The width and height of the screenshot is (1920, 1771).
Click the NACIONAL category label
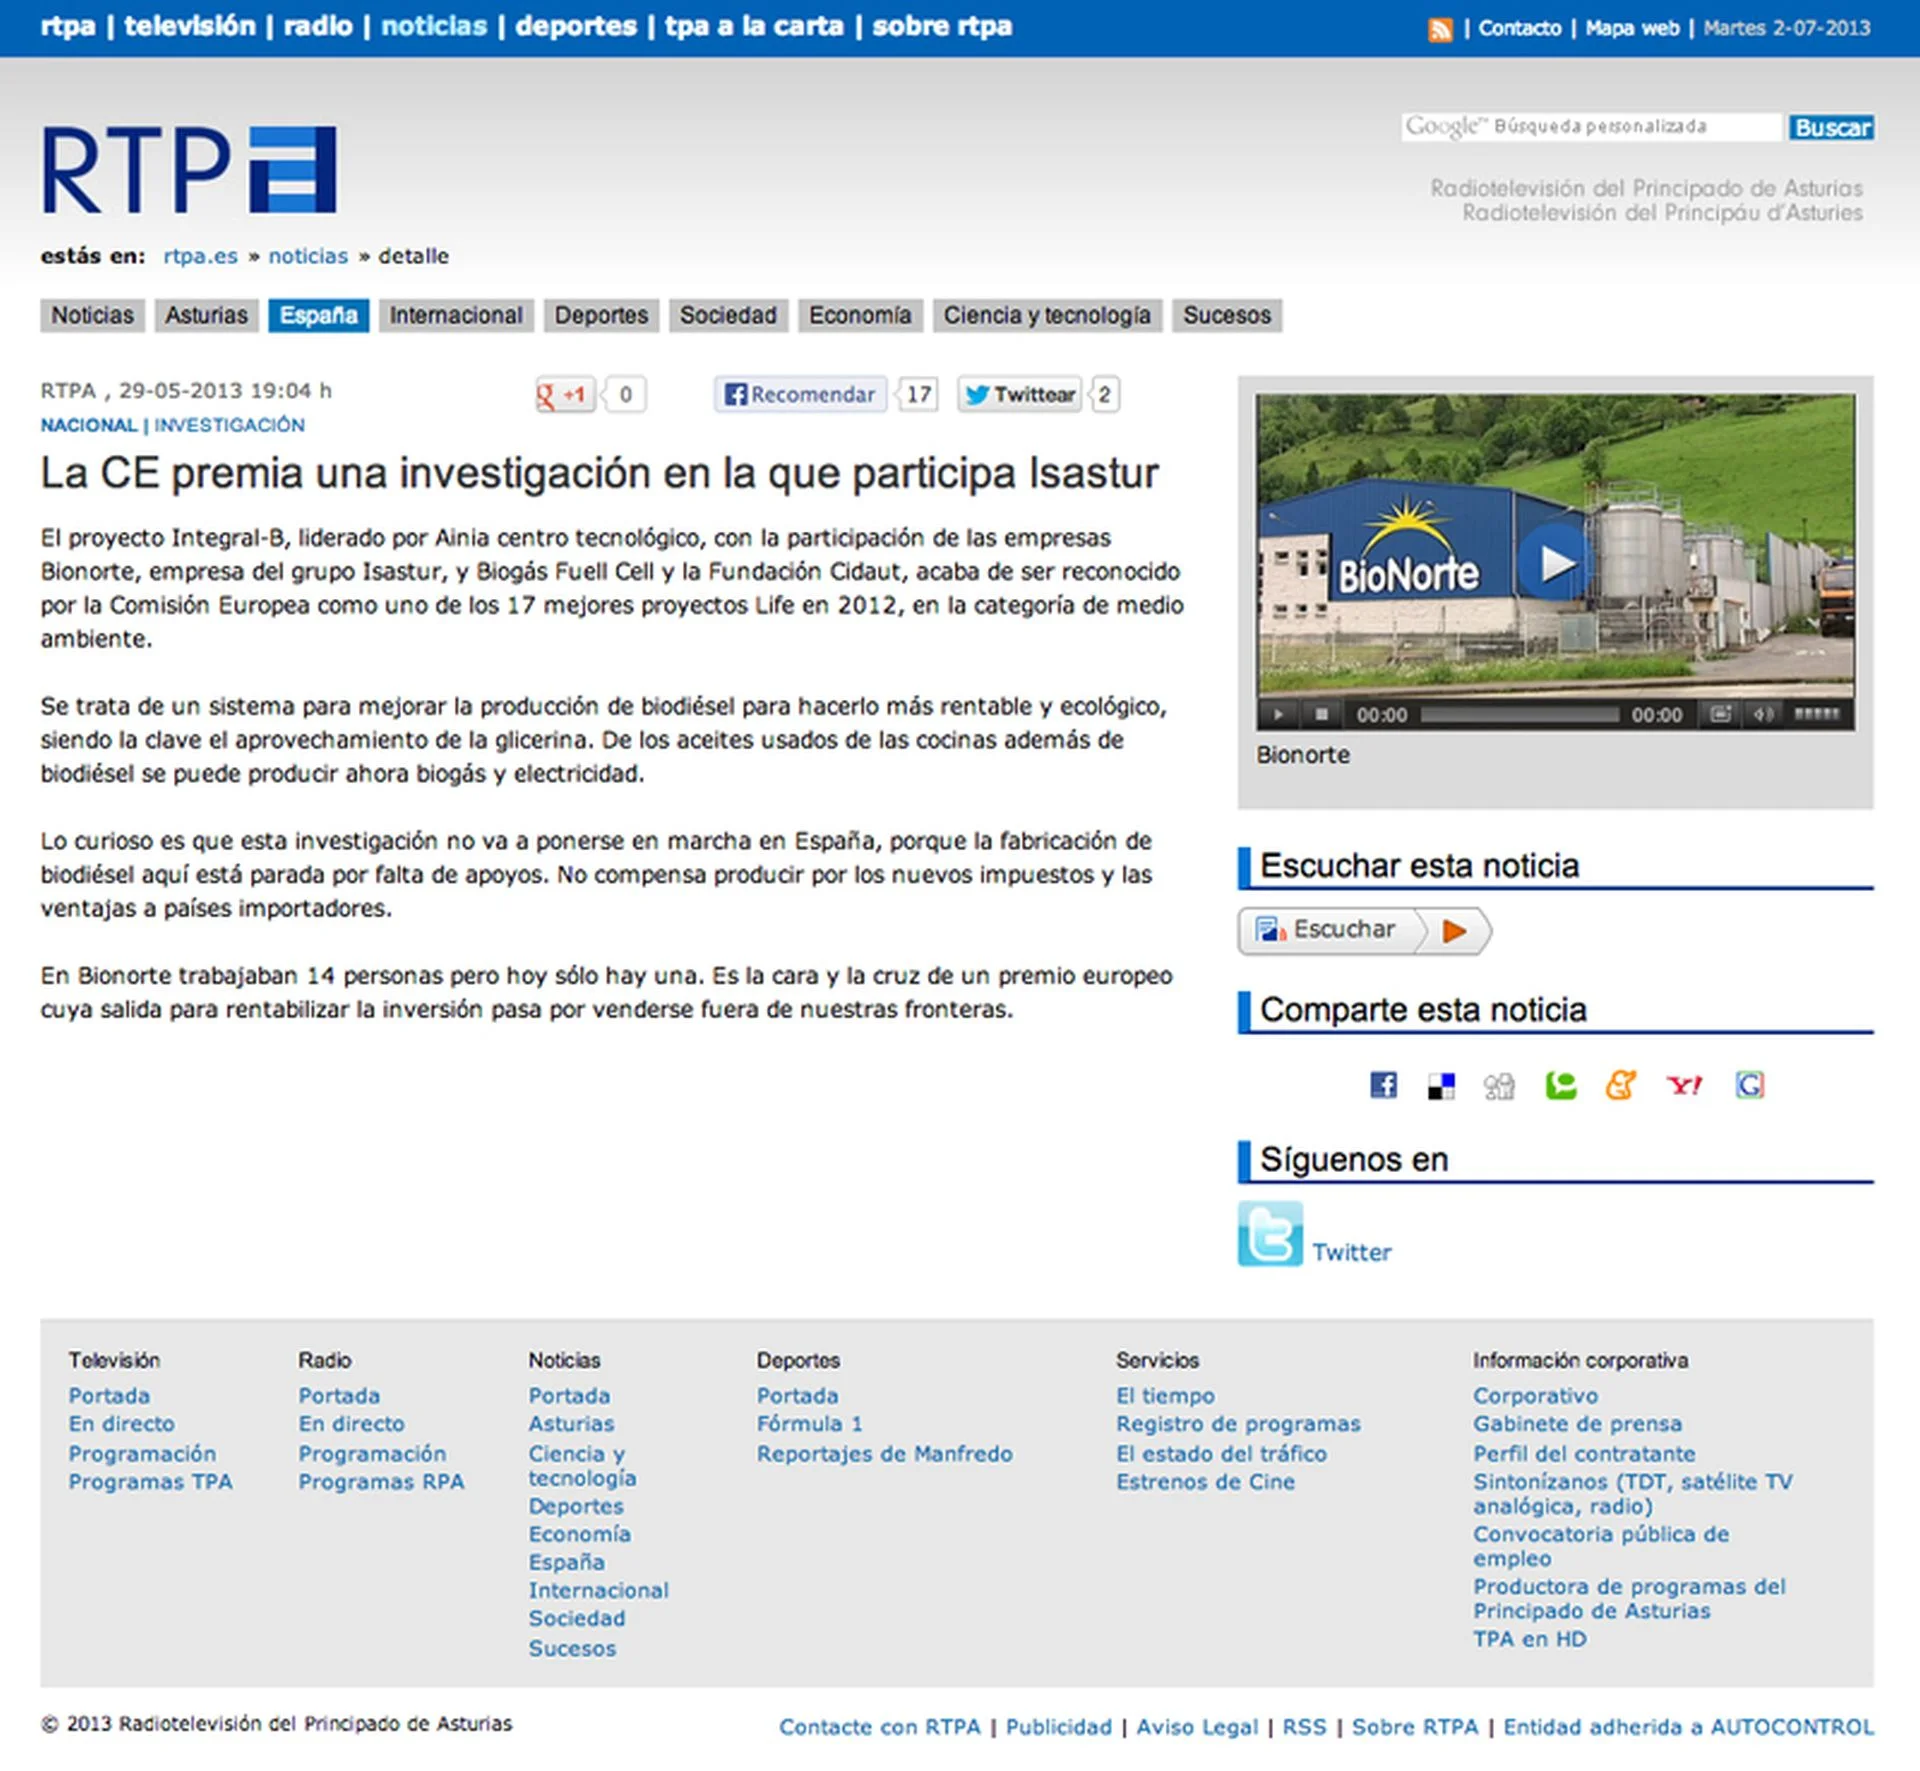[x=89, y=425]
